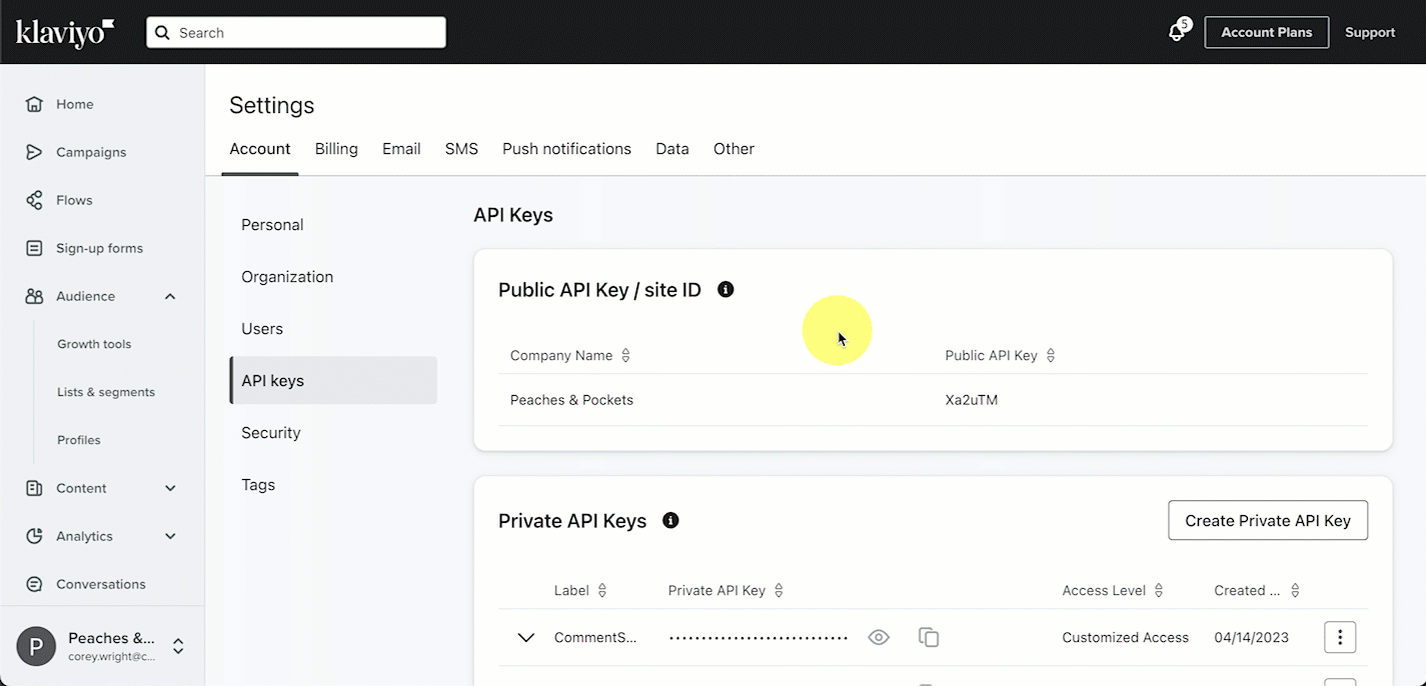Viewport: 1426px width, 686px height.
Task: Click the Conversations chat icon
Action: pyautogui.click(x=34, y=584)
